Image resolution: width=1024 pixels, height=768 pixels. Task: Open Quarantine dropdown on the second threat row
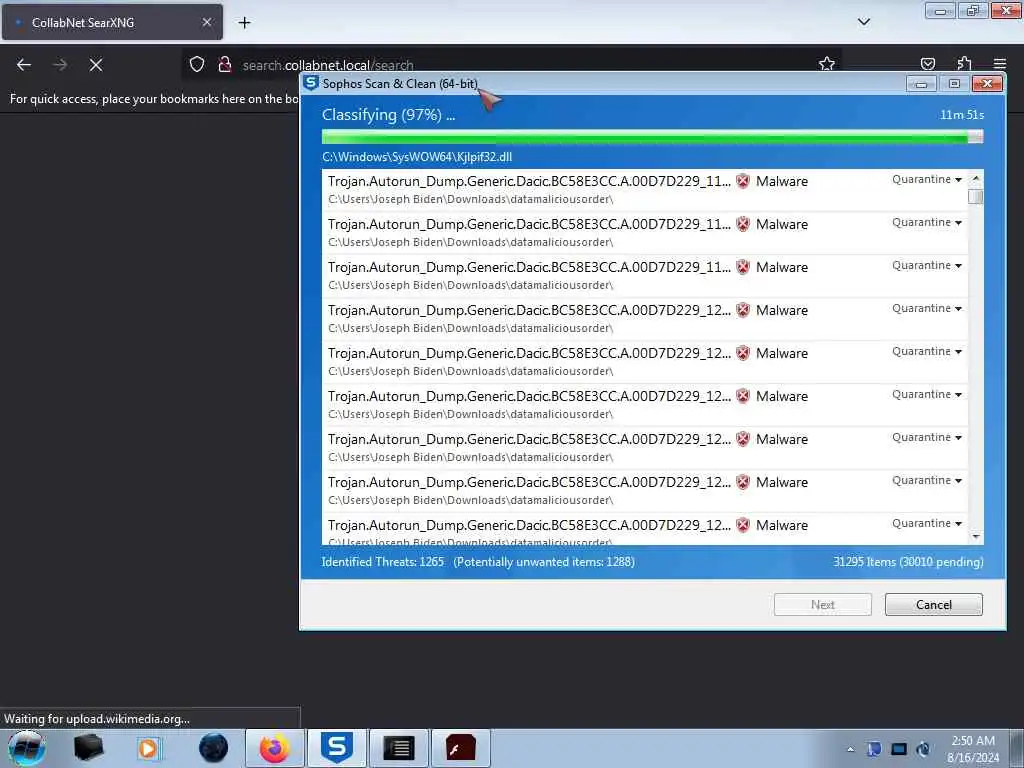pos(927,222)
